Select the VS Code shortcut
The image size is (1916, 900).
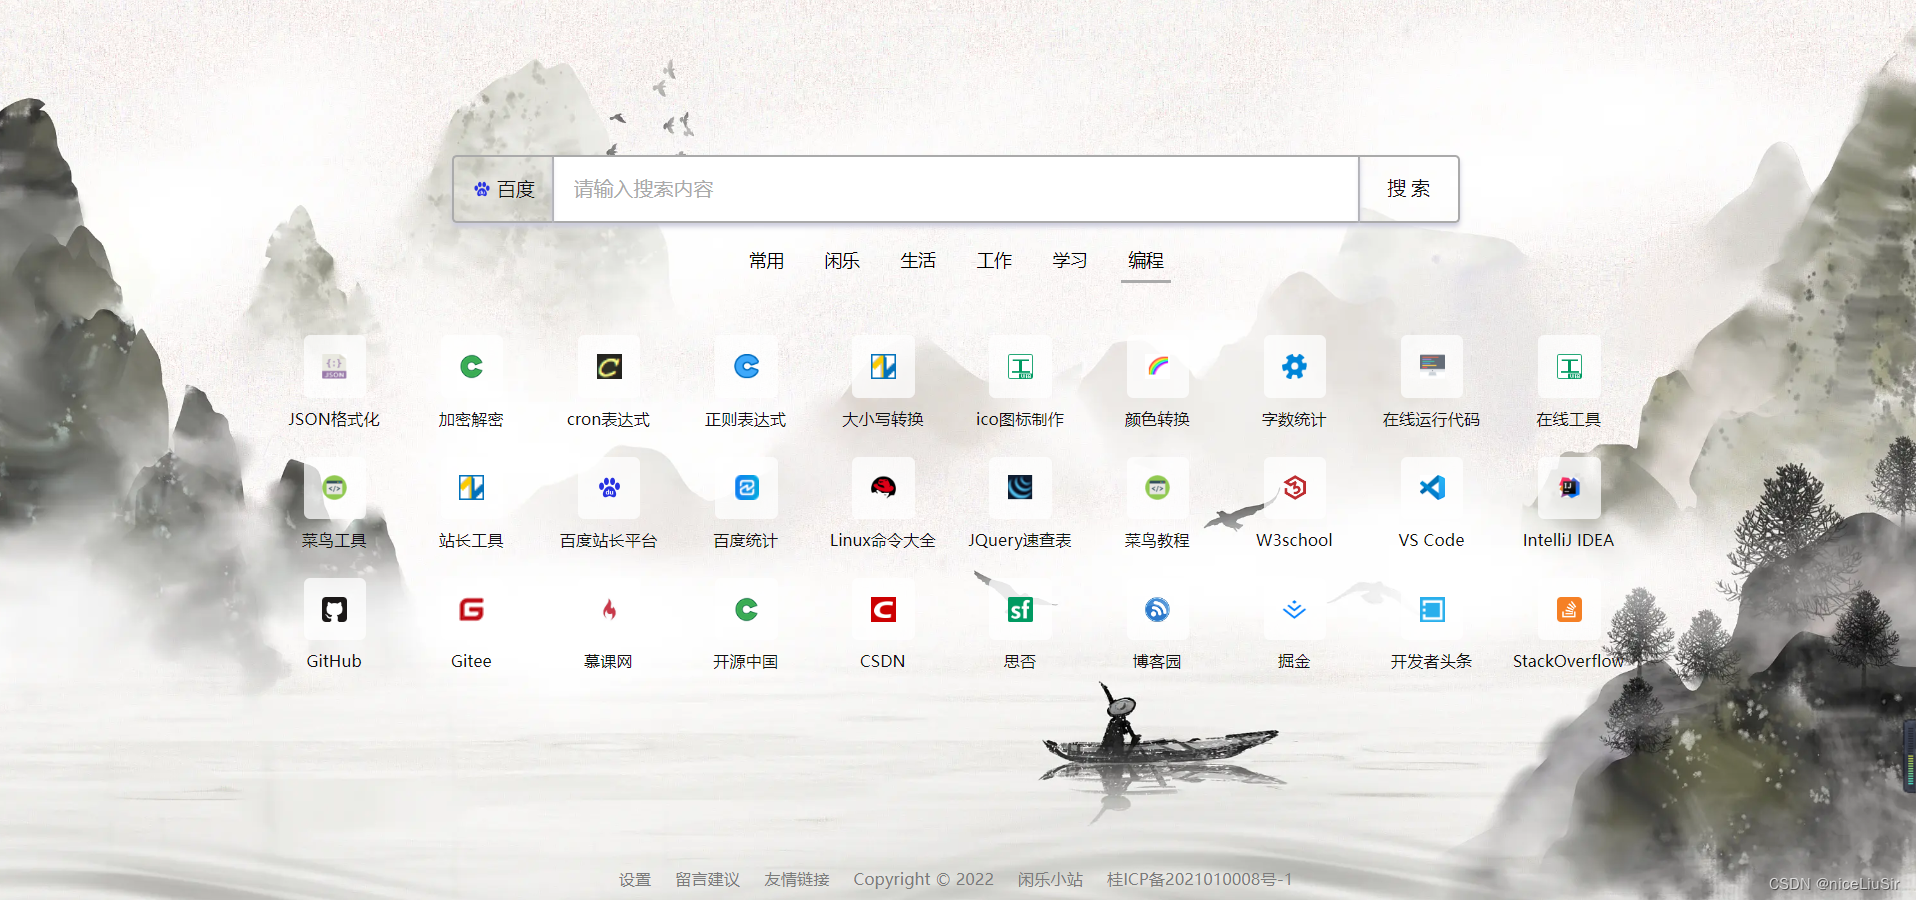click(x=1431, y=488)
